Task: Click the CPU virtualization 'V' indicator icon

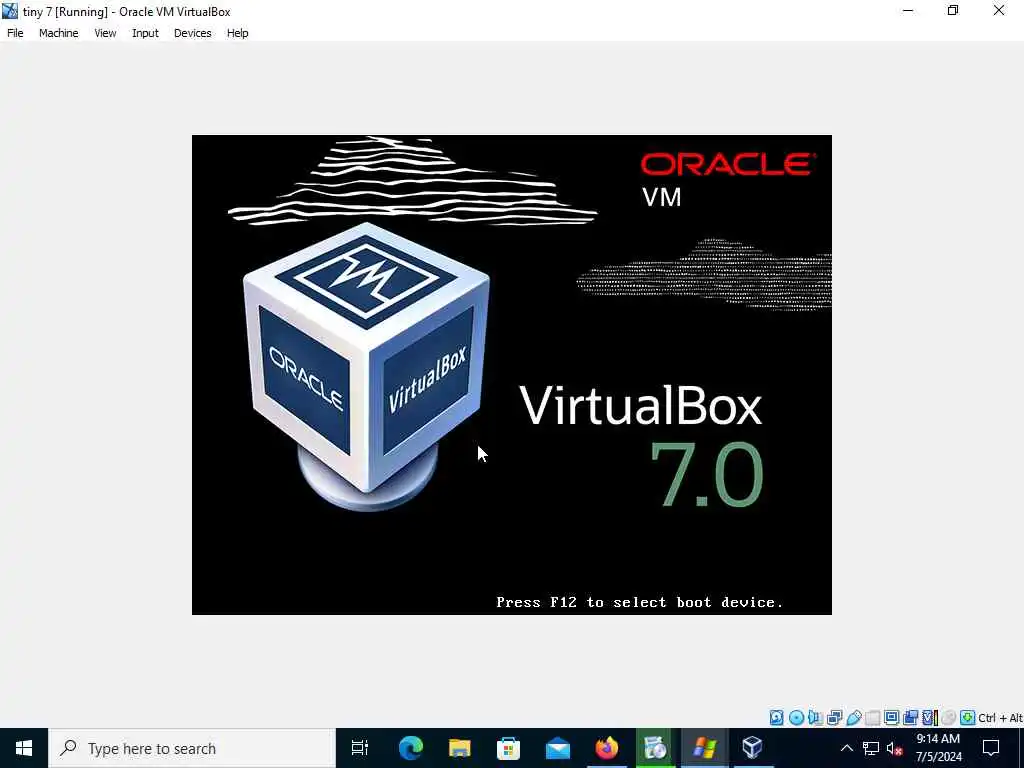Action: [930, 718]
